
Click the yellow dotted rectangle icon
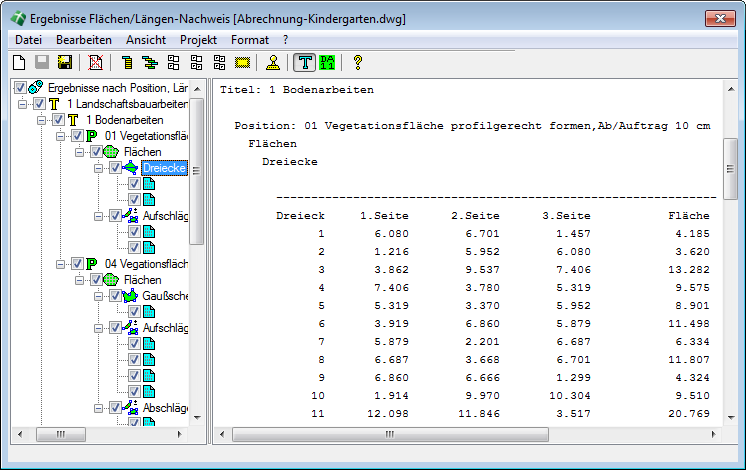coord(241,63)
